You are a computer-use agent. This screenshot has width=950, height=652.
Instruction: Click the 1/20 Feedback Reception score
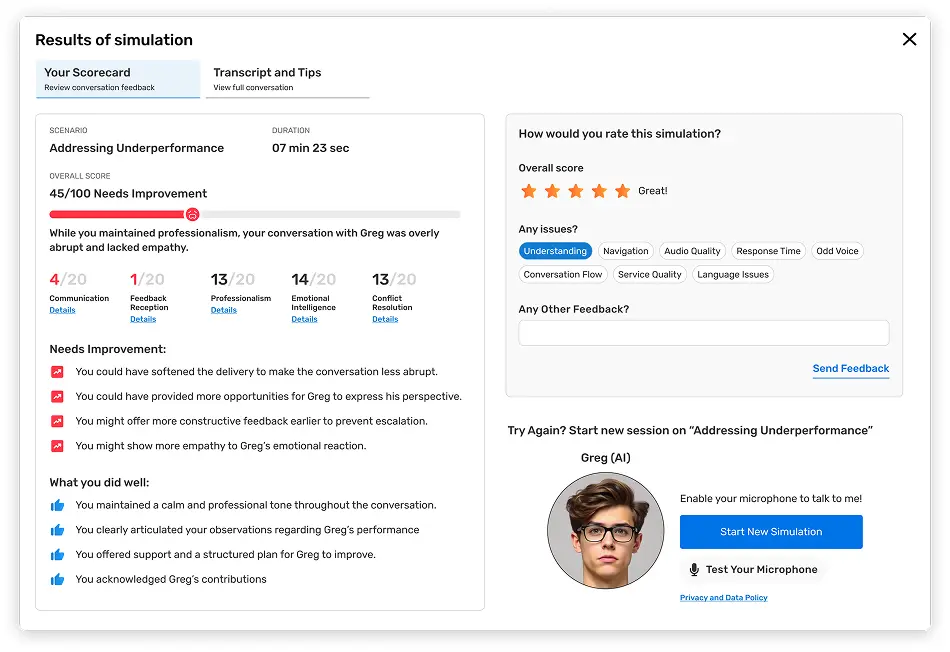[147, 279]
